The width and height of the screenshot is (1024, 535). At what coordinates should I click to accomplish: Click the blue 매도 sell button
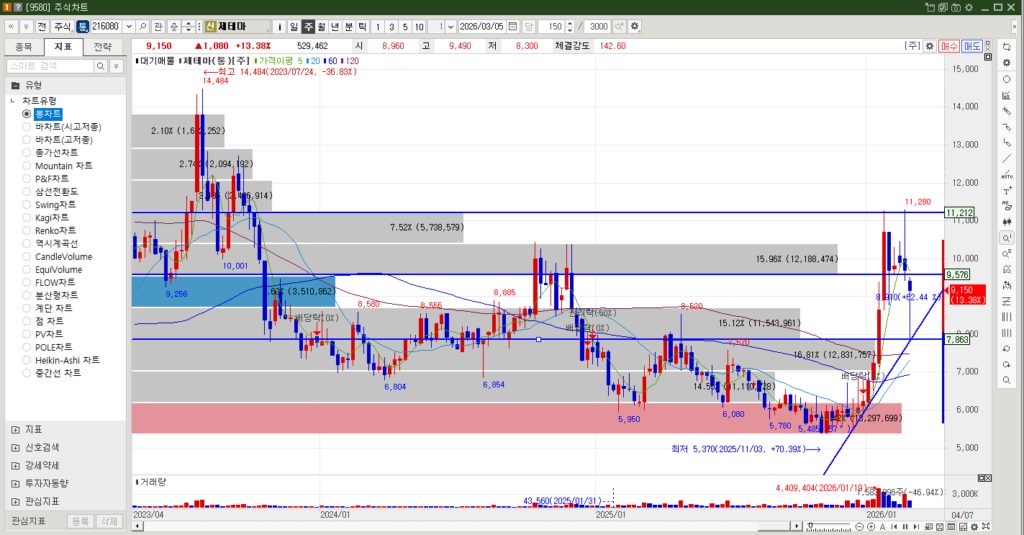[972, 46]
